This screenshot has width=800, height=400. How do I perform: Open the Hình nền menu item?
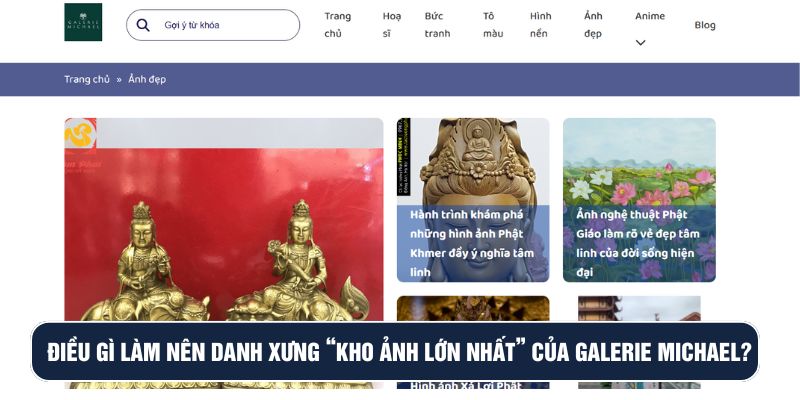[540, 25]
